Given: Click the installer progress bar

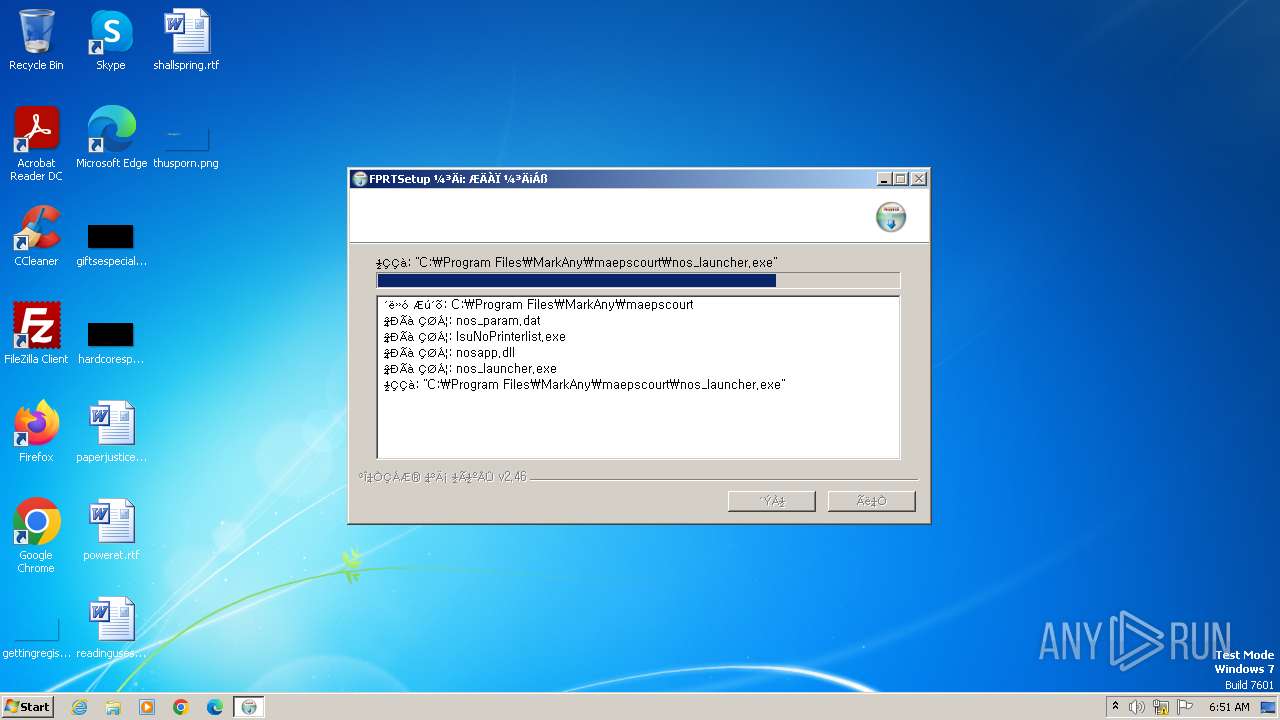Looking at the screenshot, I should pos(638,281).
